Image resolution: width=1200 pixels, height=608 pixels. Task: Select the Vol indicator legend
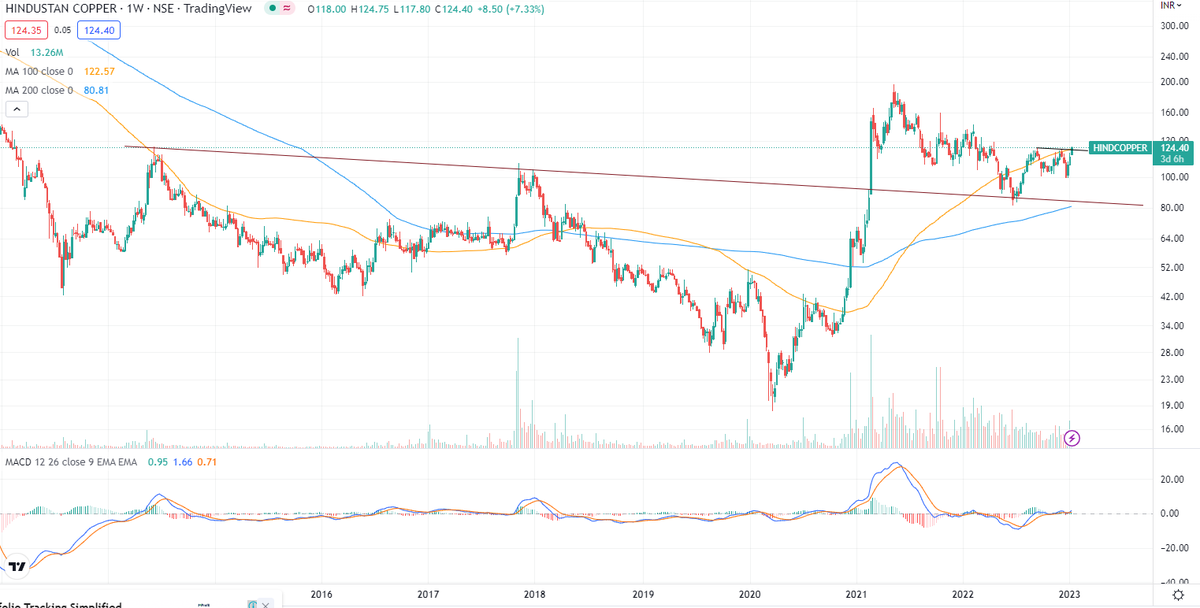(12, 54)
